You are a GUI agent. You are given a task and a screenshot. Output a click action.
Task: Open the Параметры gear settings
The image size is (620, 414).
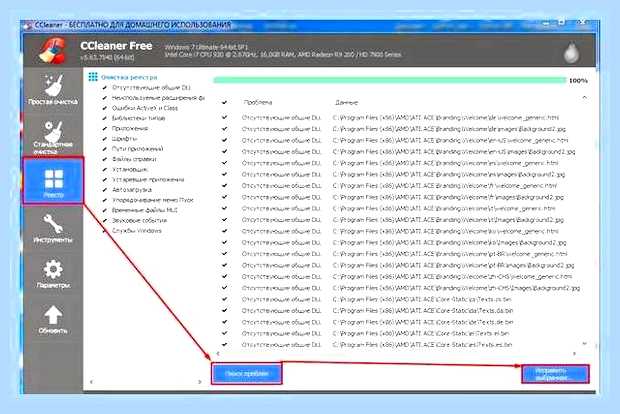pos(53,274)
